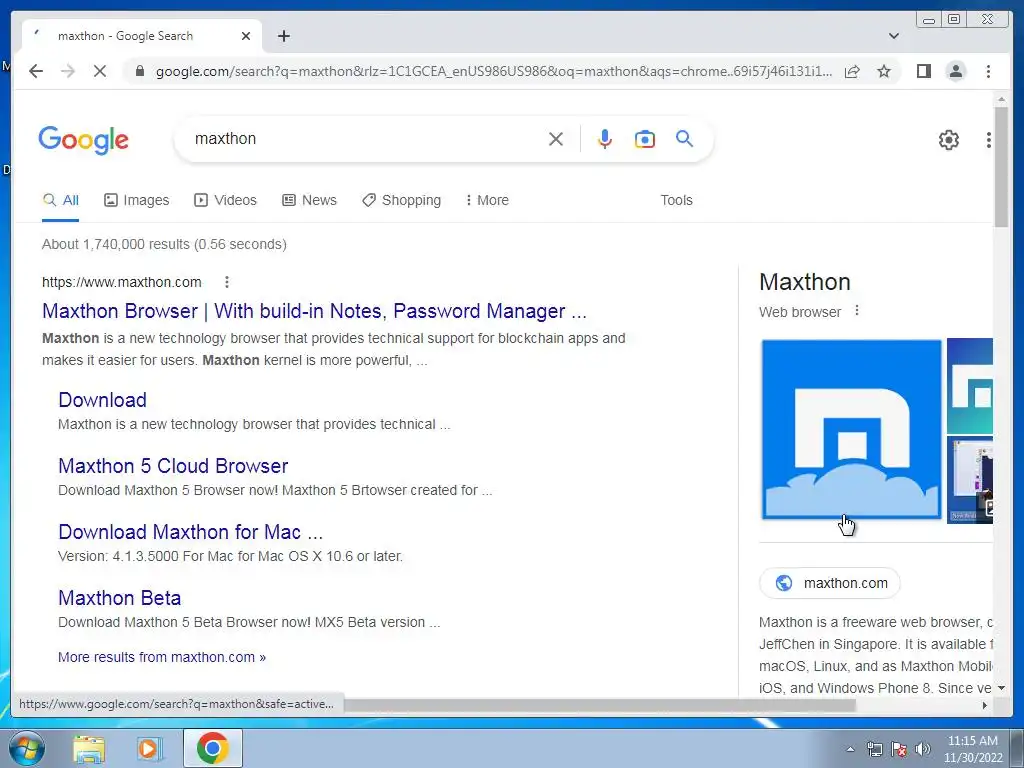Screen dimensions: 1024x768
Task: Open the volume speaker tray icon
Action: [x=923, y=749]
